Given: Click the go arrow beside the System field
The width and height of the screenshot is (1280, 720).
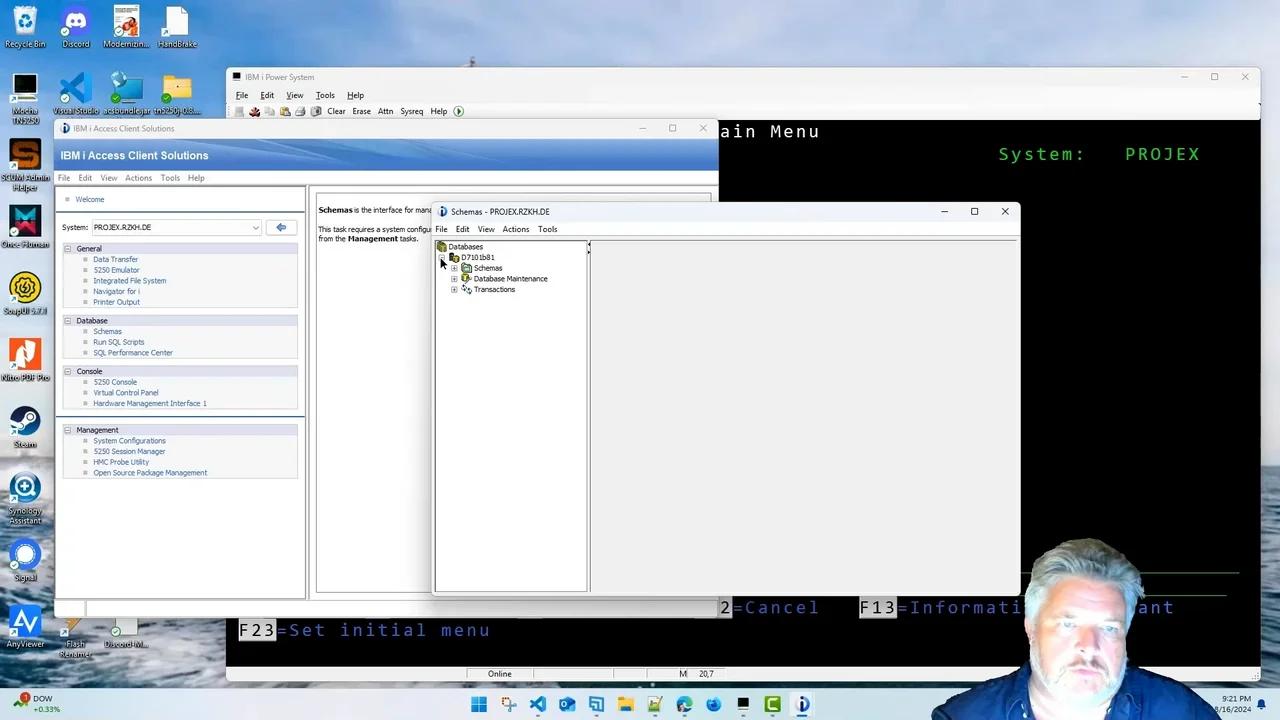Looking at the screenshot, I should (x=281, y=227).
